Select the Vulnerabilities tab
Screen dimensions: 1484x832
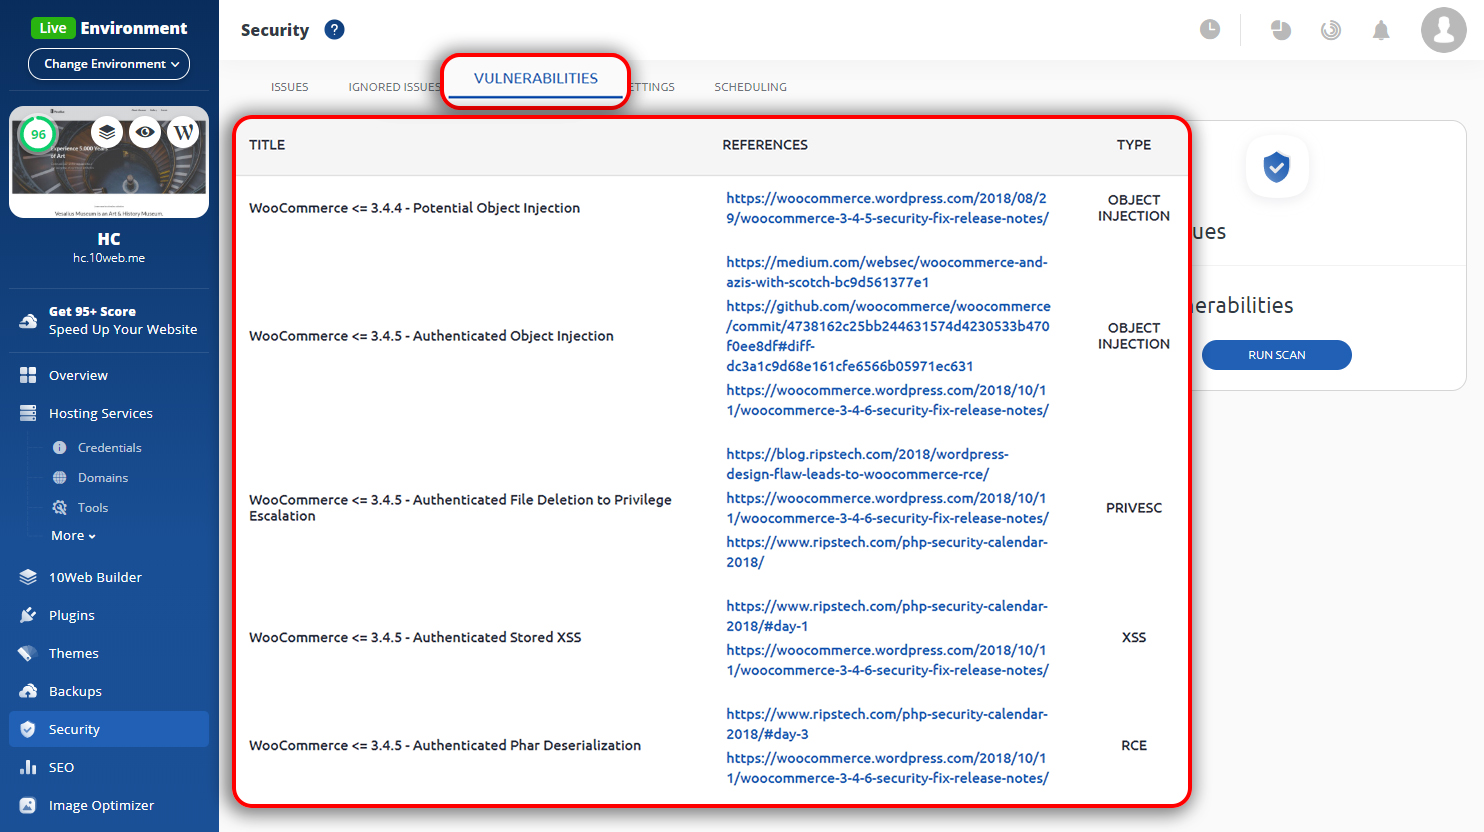[x=536, y=78]
